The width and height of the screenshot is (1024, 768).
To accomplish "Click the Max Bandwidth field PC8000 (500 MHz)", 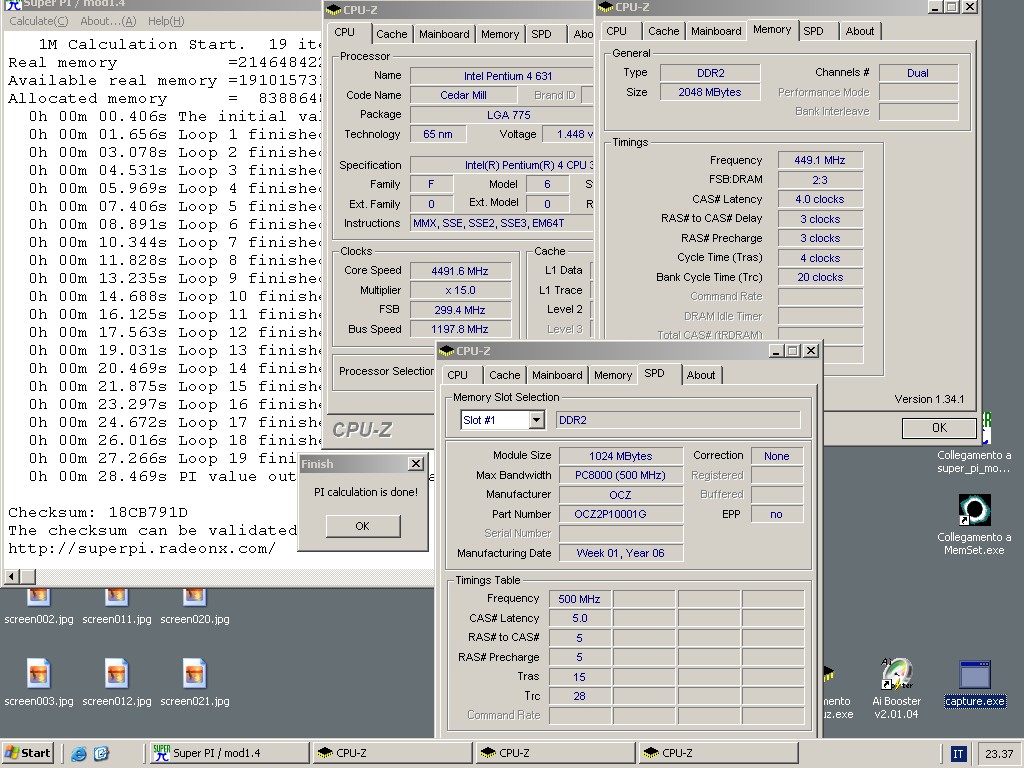I will (621, 475).
